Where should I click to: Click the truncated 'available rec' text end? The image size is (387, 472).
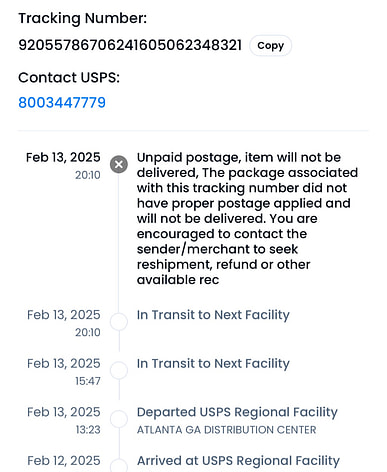point(178,280)
